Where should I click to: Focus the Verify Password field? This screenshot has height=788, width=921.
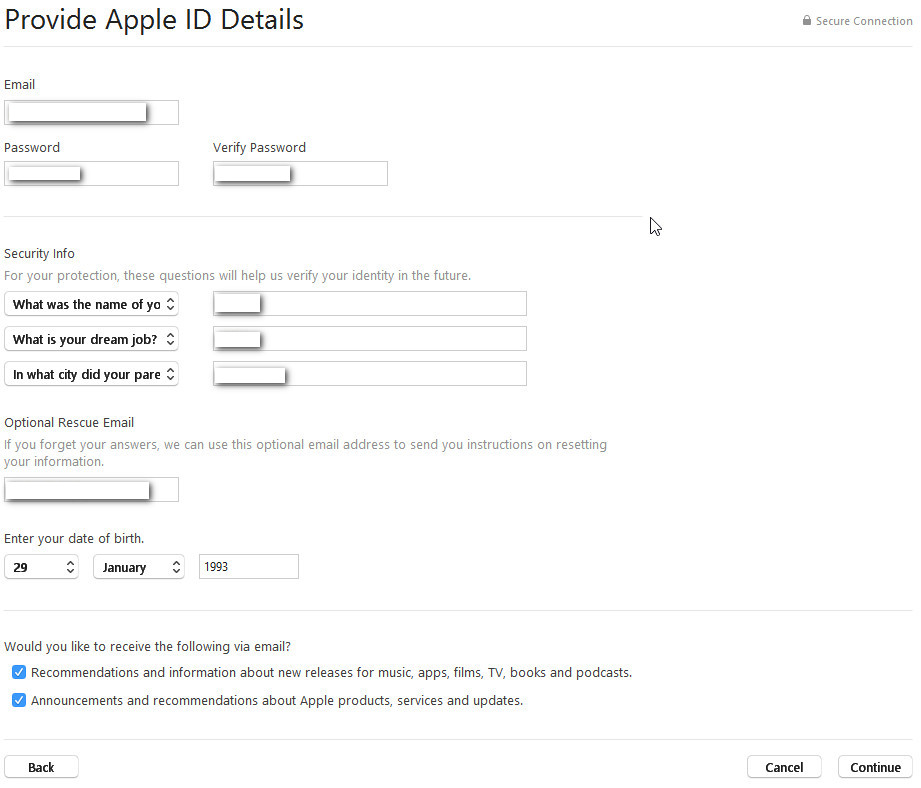[300, 174]
